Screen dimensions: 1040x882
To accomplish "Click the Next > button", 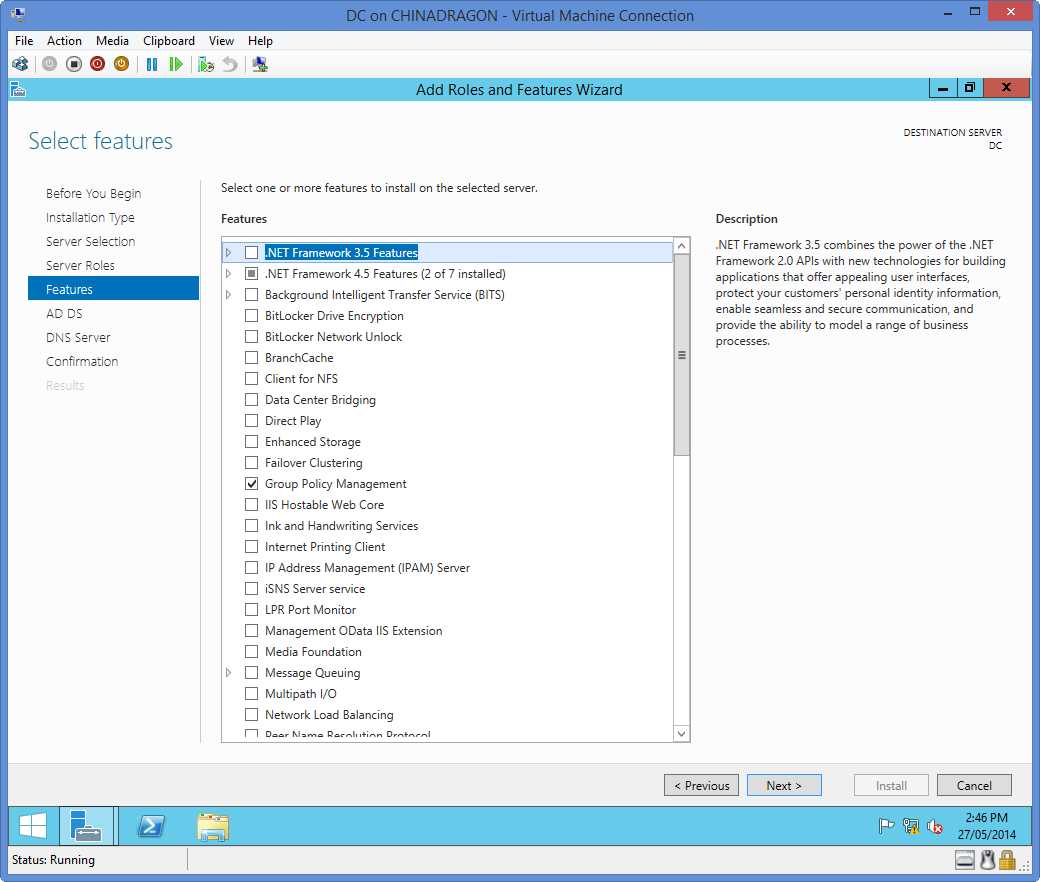I will tap(784, 785).
